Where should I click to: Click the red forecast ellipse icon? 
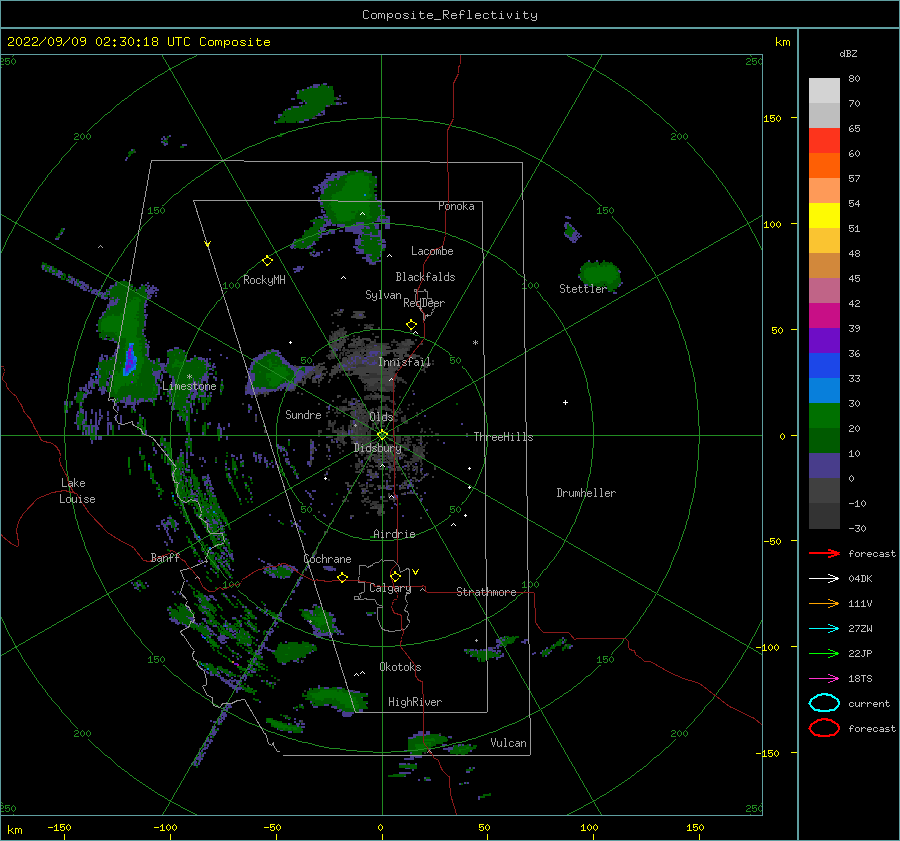[824, 728]
